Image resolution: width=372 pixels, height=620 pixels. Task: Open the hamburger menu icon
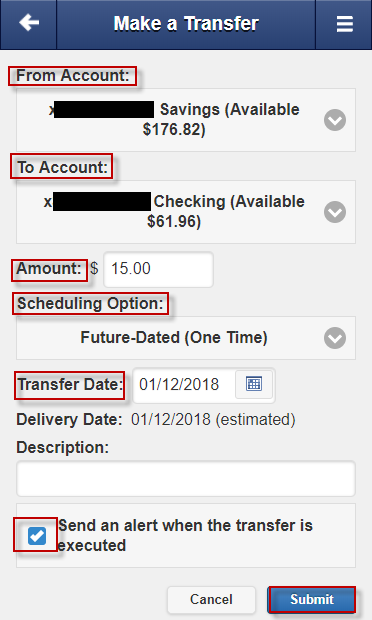[x=344, y=24]
